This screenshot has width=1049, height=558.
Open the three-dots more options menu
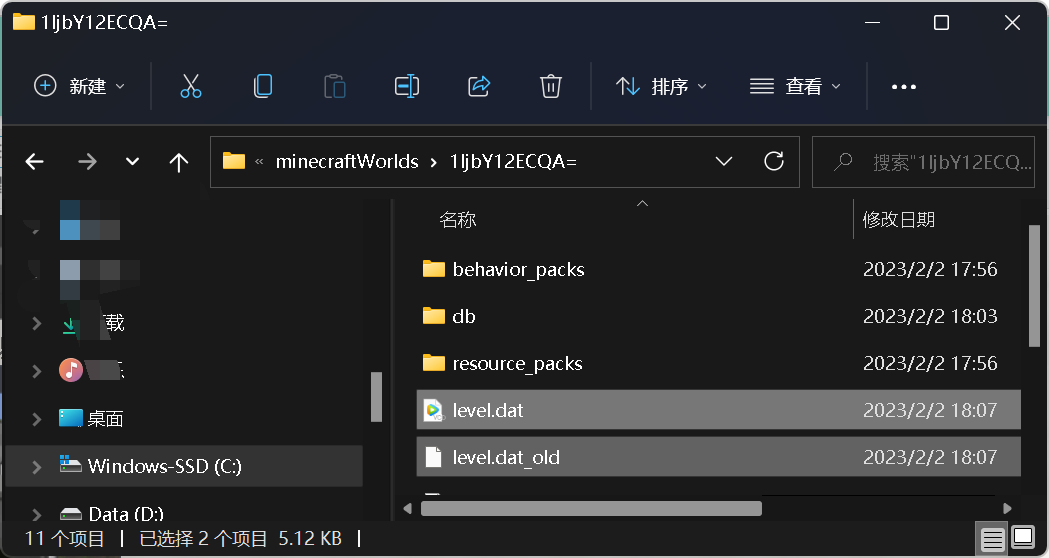[903, 86]
